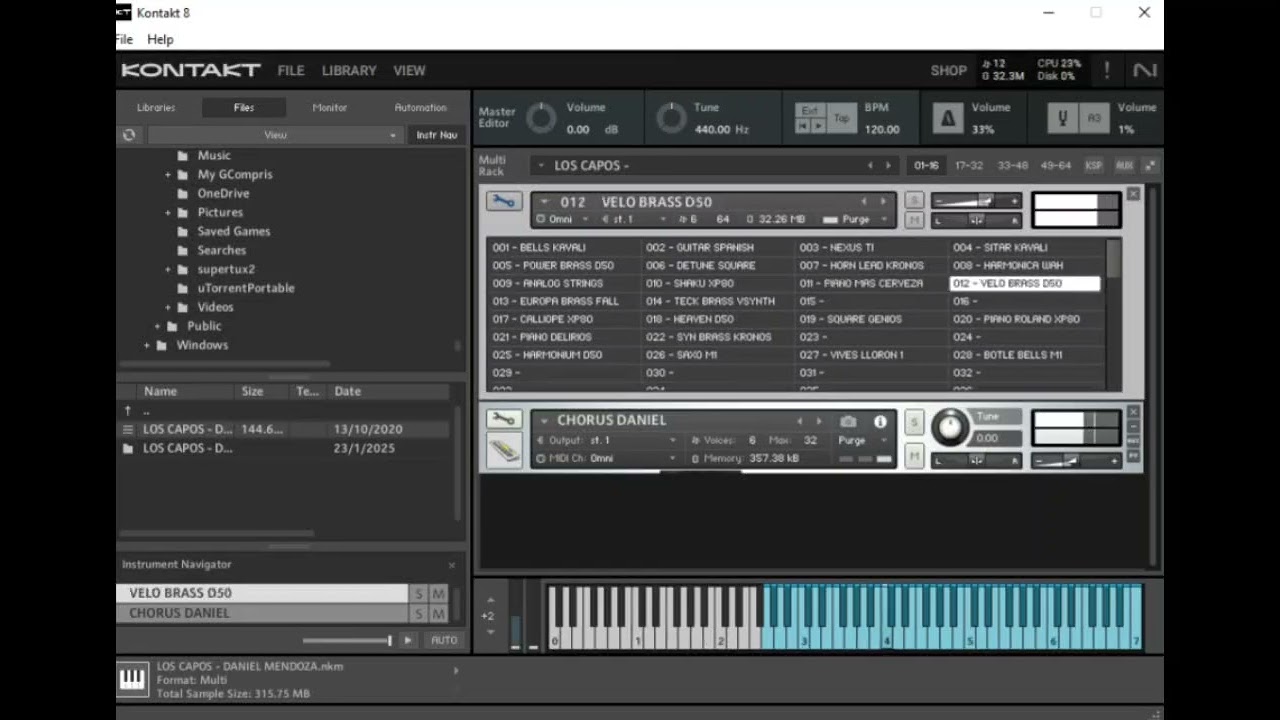Adjust the CHORUS DANIEL Tune knob

[950, 427]
